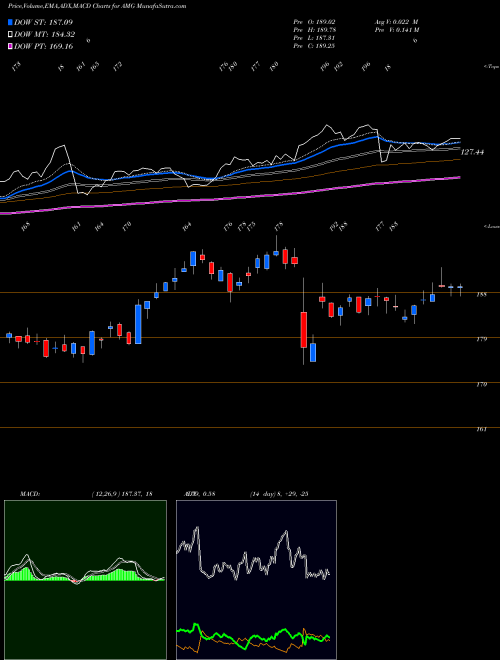Screen dimensions: 500x660
Task: Click the ADX '(14 day) 8, +29, -25' text
Action: click(x=279, y=494)
